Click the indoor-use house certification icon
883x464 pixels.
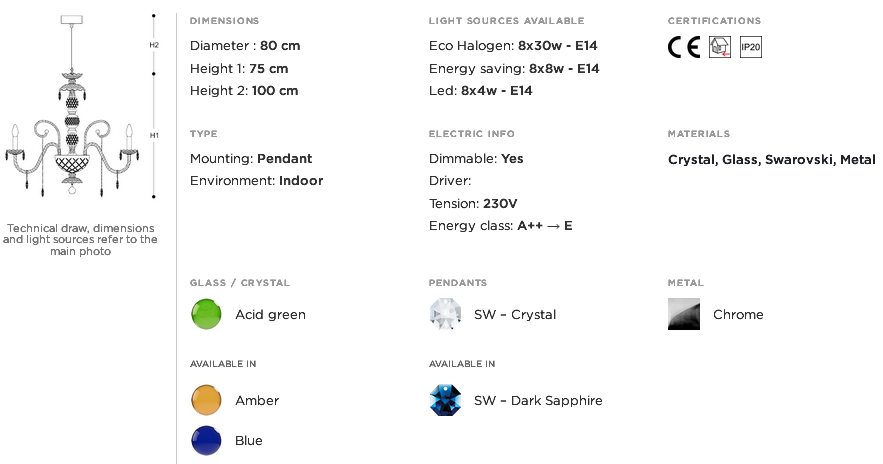[x=719, y=47]
